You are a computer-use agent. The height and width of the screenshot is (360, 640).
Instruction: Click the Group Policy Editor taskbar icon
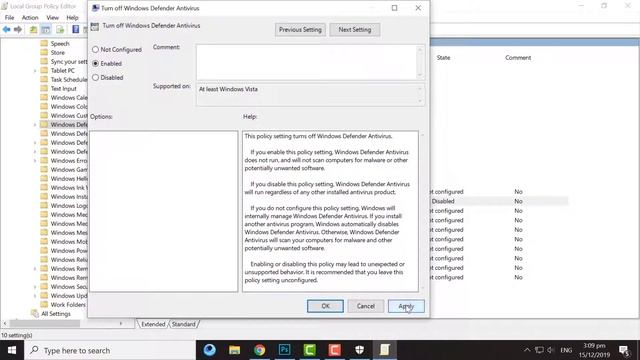384,350
